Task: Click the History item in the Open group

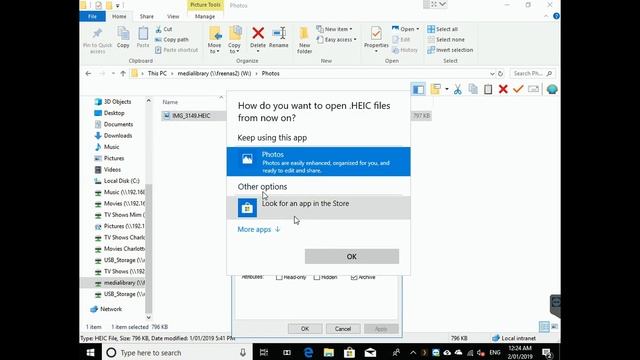Action: (x=405, y=50)
